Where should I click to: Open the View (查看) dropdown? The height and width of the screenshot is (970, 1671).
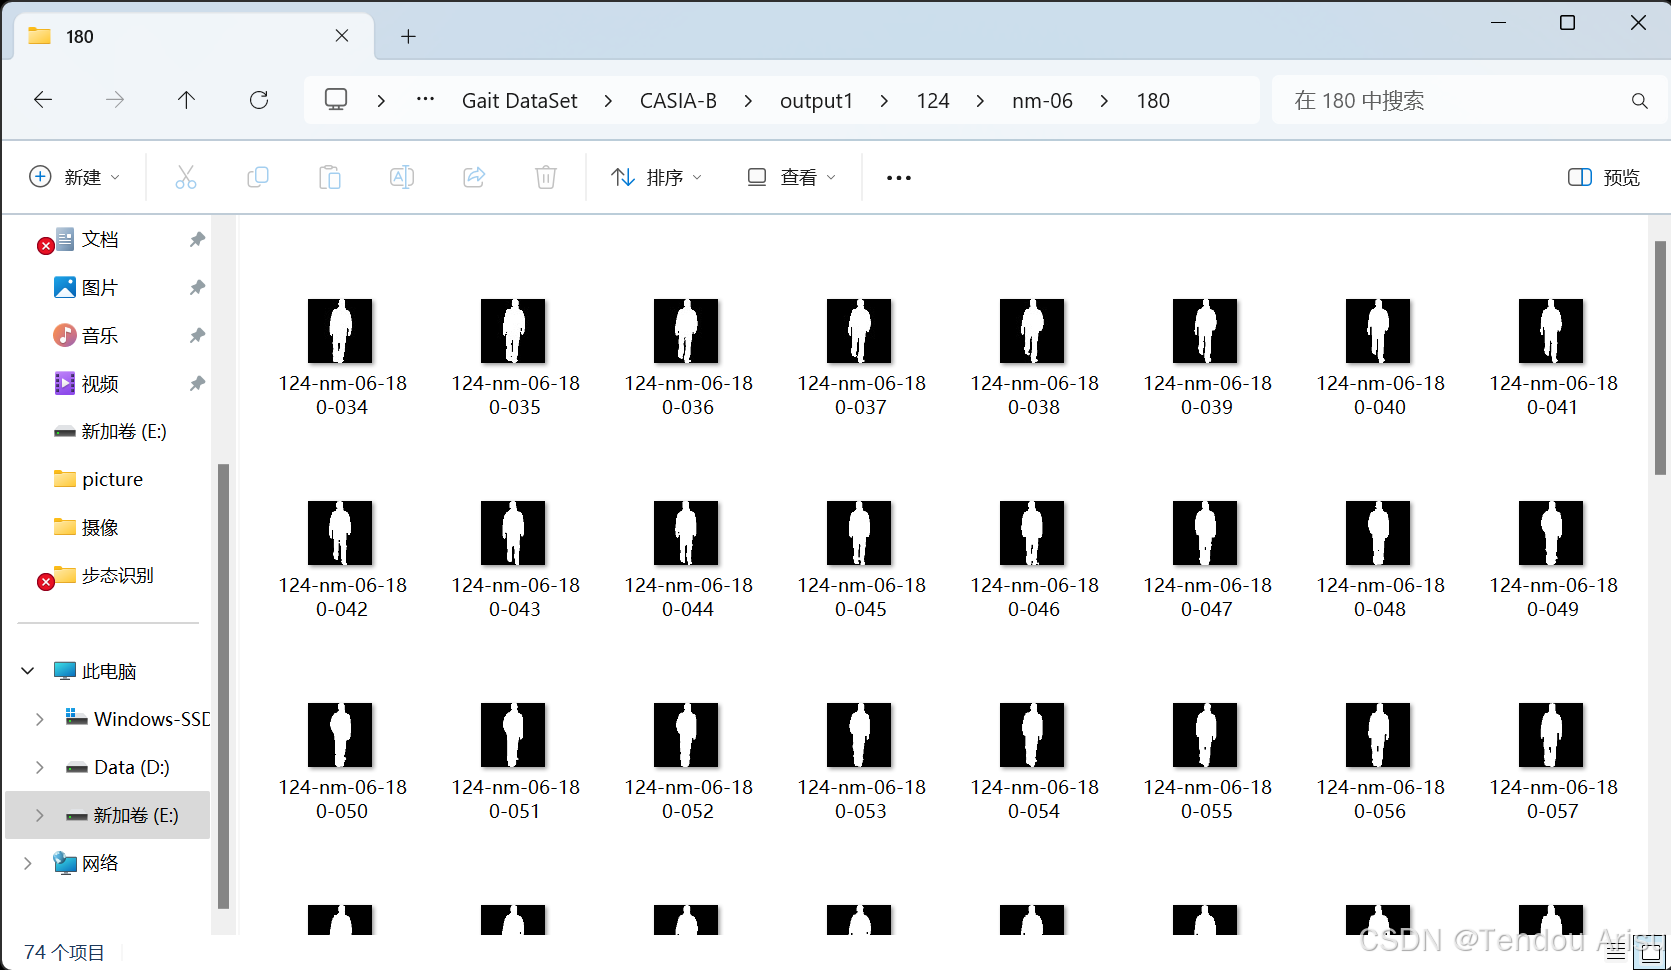coord(791,177)
